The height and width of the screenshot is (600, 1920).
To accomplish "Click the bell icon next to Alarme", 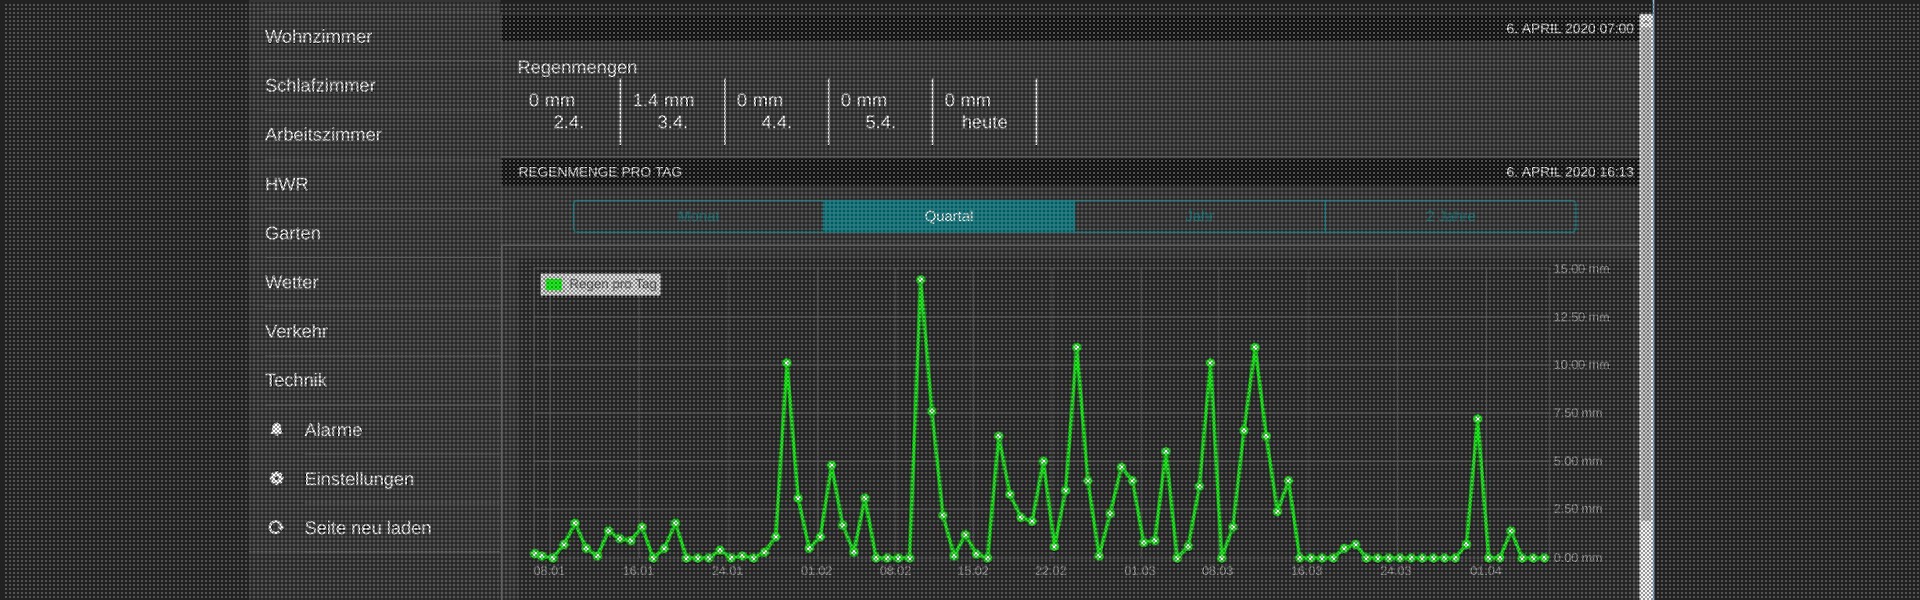I will coord(277,430).
